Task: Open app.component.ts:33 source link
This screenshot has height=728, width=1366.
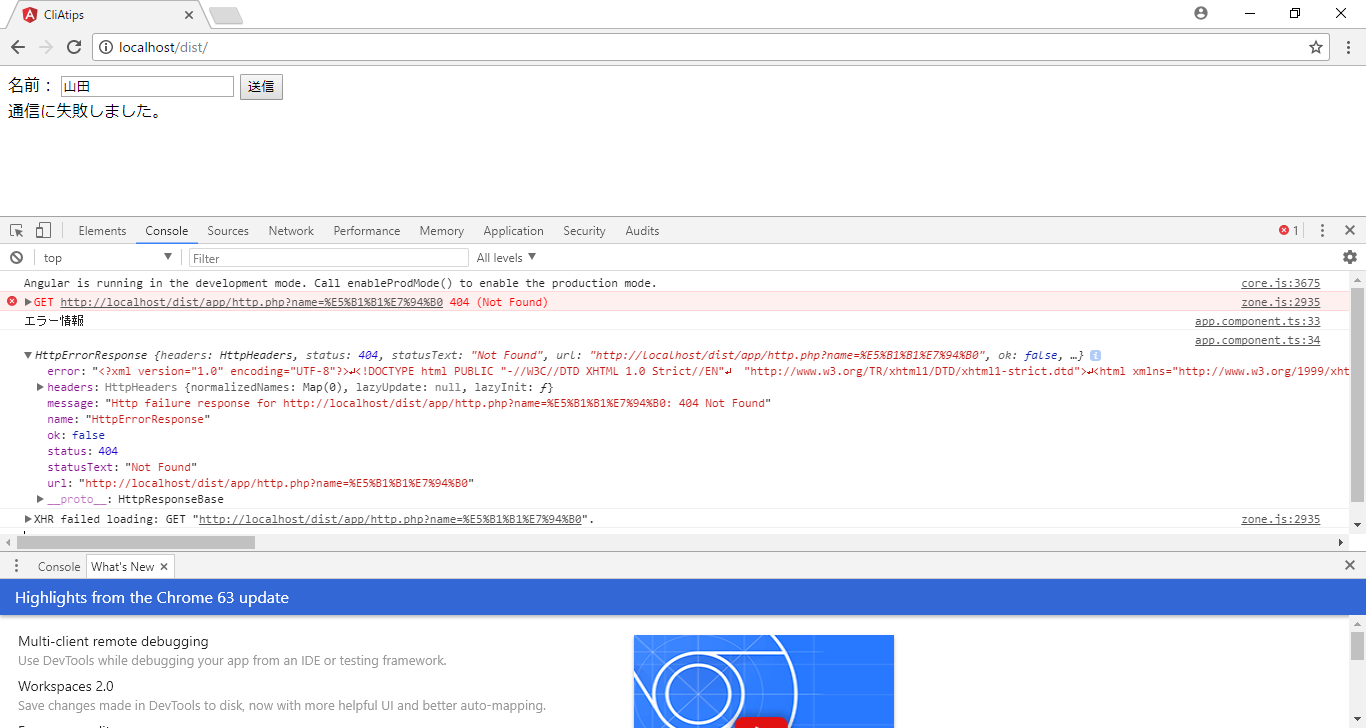Action: pyautogui.click(x=1258, y=321)
